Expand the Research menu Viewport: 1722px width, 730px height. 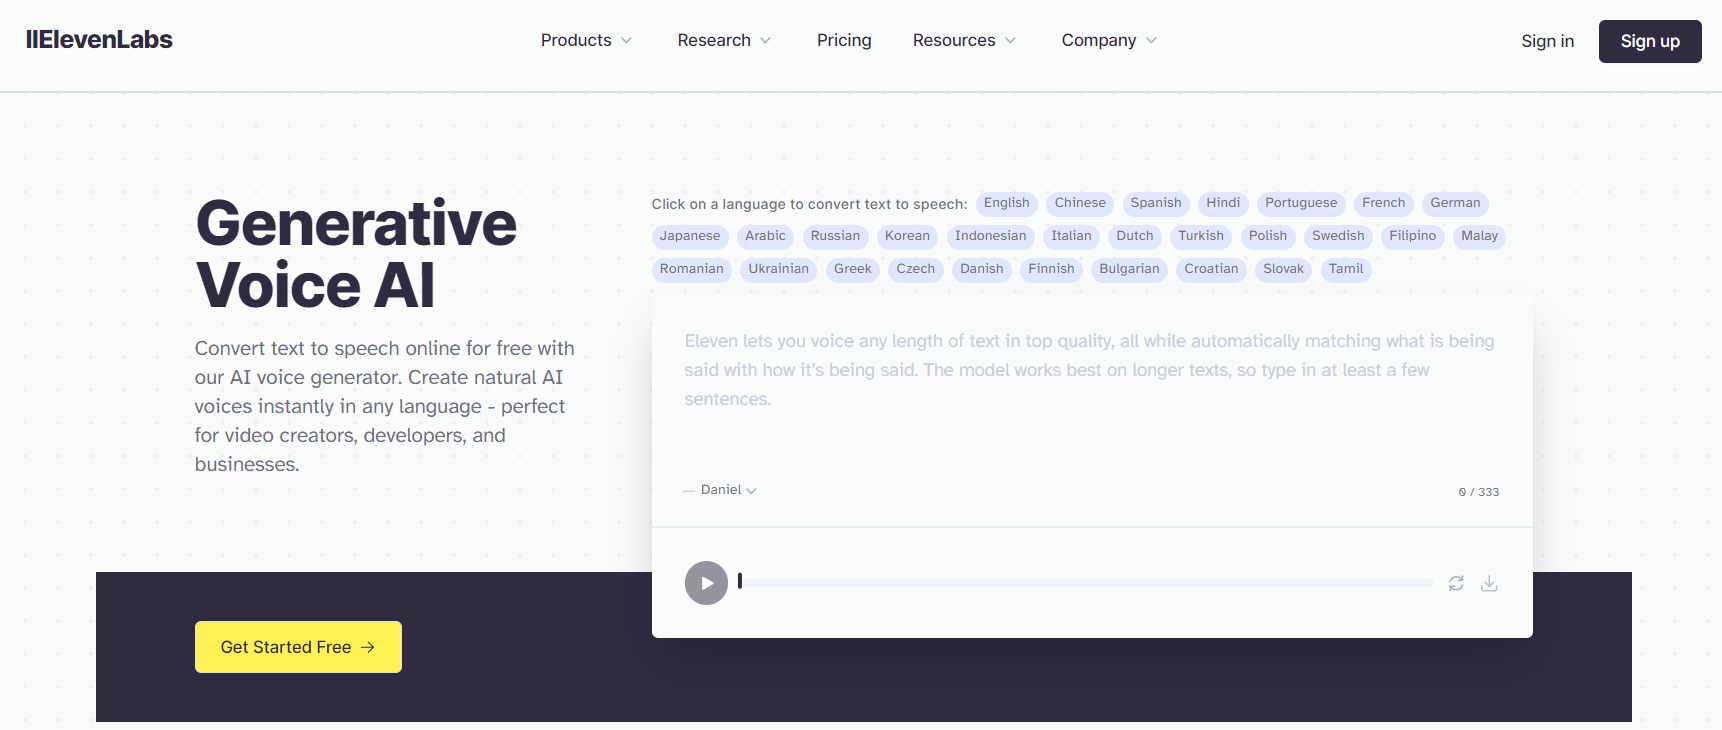pos(724,40)
